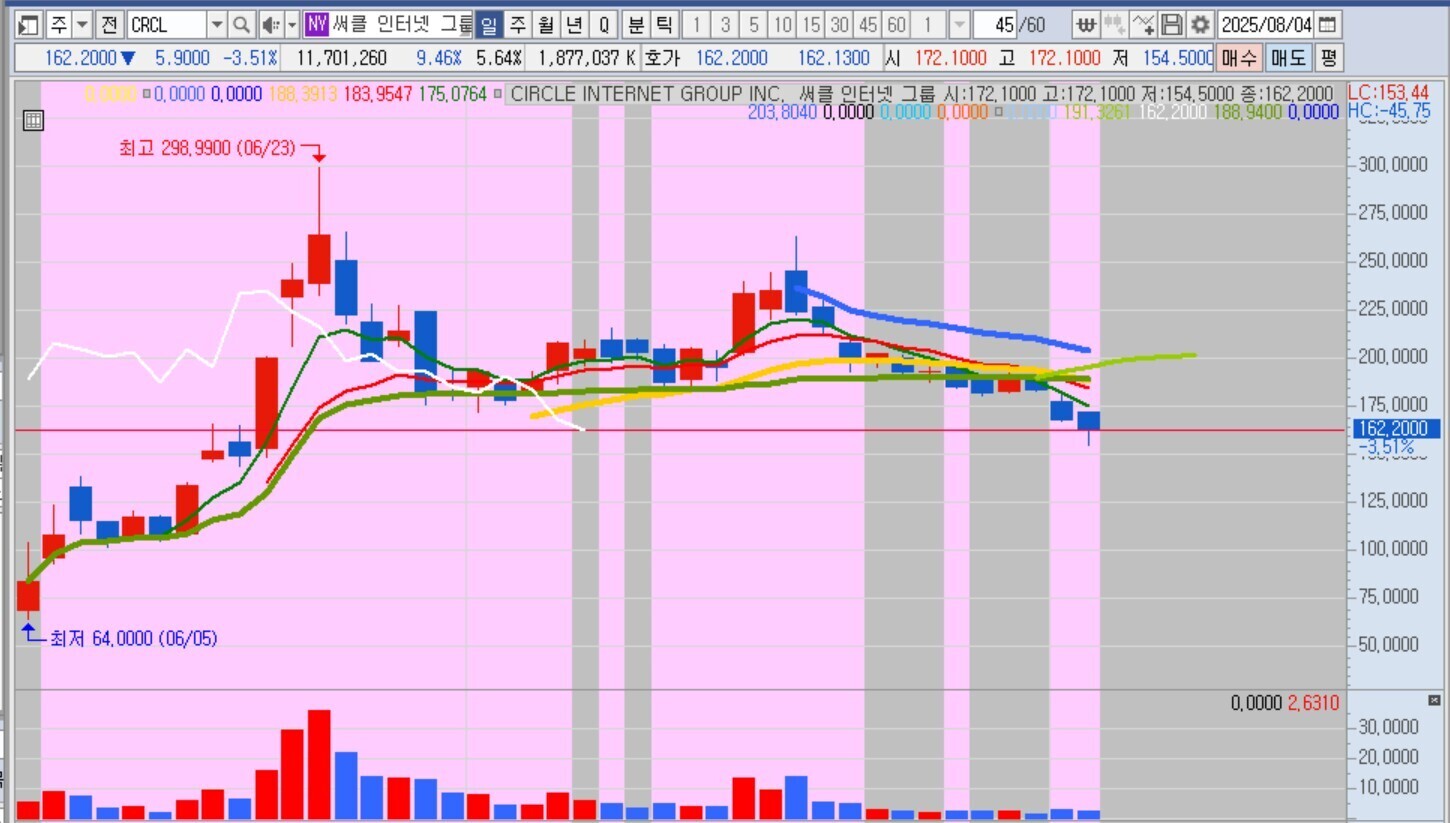The image size is (1450, 823).
Task: Close the volume indicator pane
Action: click(x=1434, y=700)
